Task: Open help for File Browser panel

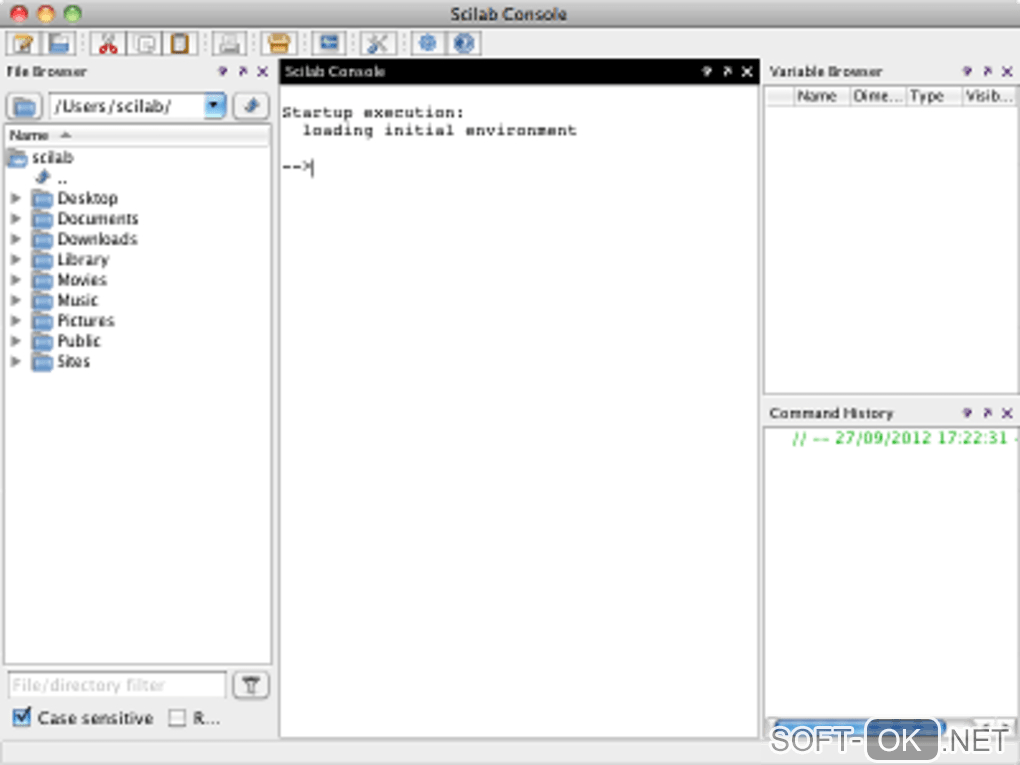Action: (222, 71)
